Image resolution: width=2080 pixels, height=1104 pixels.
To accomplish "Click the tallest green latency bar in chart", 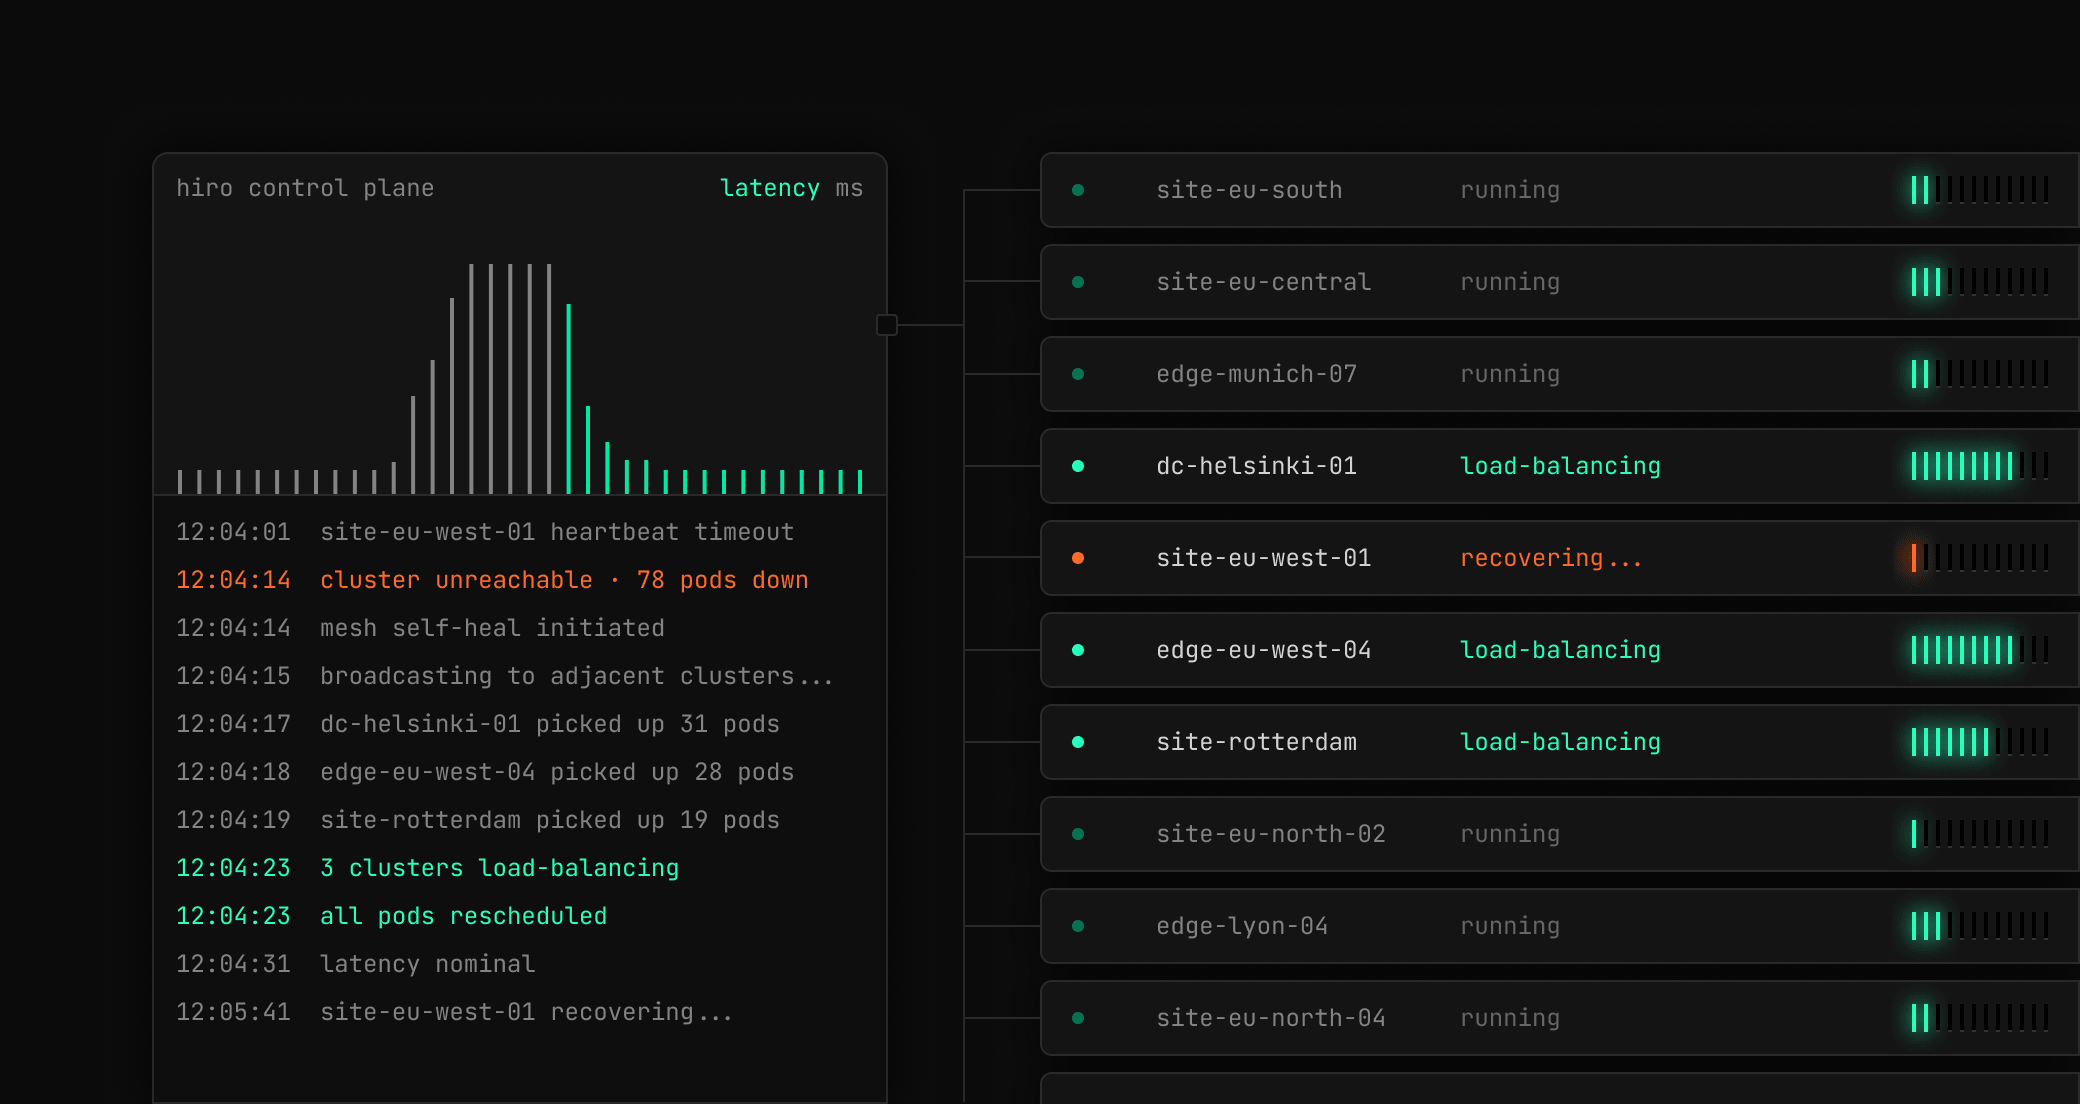I will click(569, 400).
